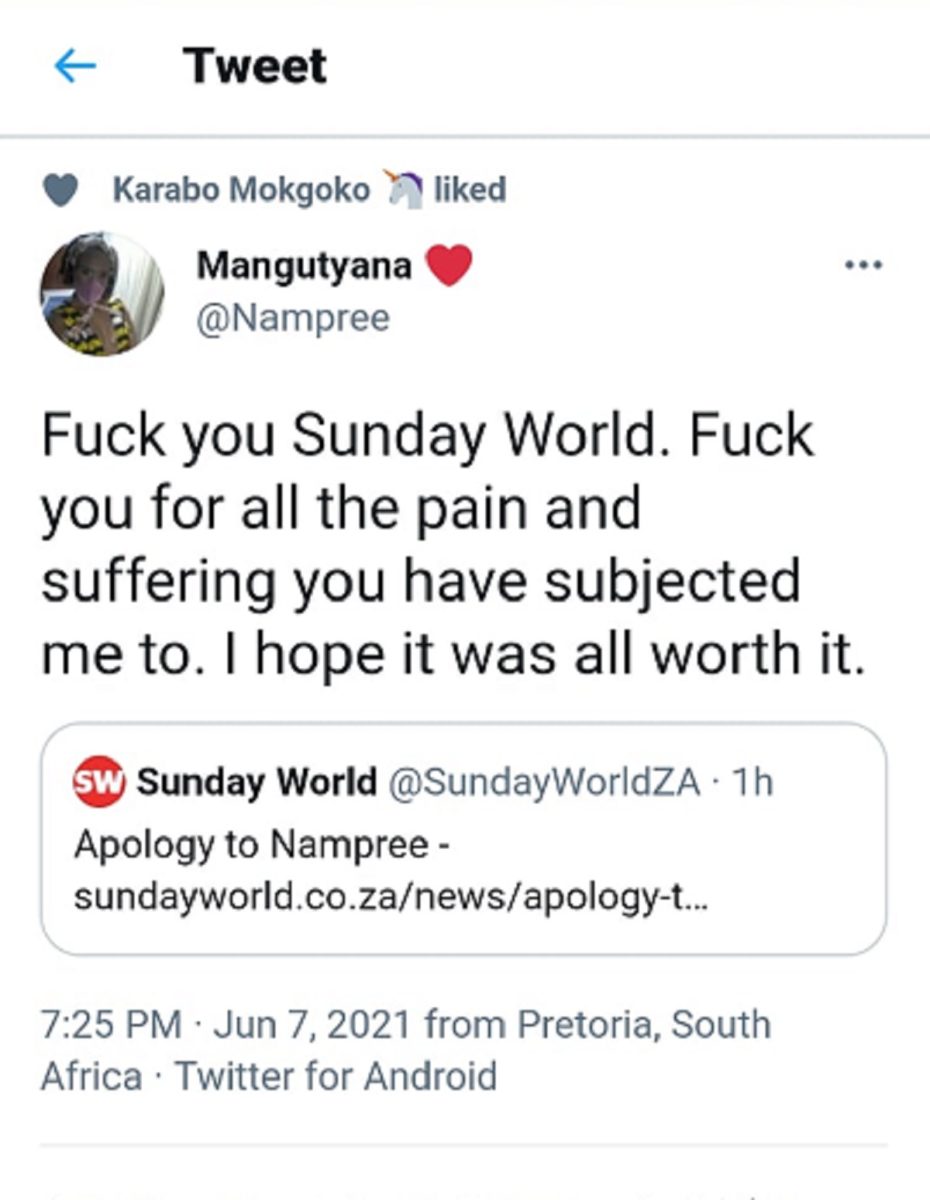The image size is (930, 1200).
Task: Open Mangutyana's profile picture
Action: pos(101,294)
